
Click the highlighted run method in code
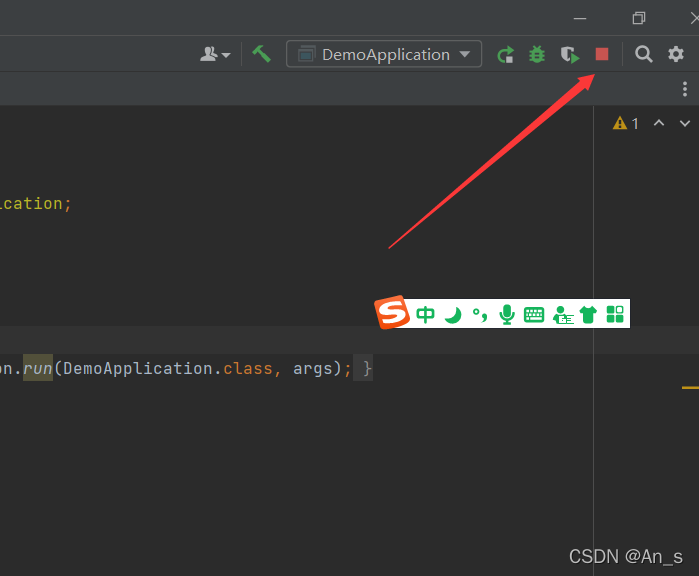[38, 368]
